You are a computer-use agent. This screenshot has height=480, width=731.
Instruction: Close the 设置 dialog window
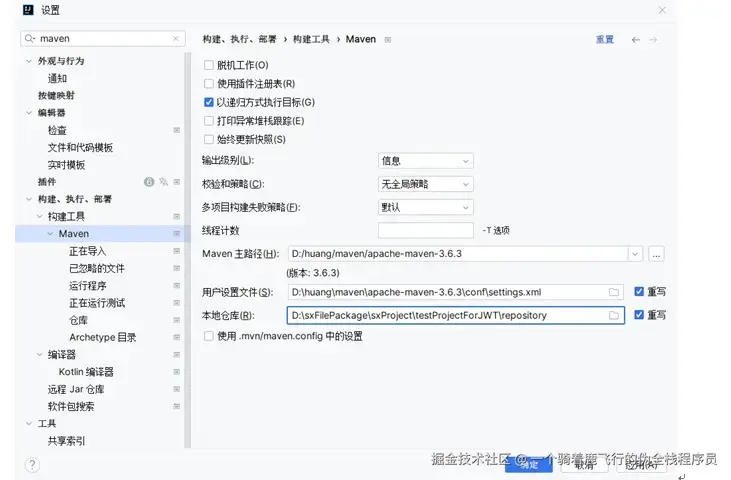[662, 10]
